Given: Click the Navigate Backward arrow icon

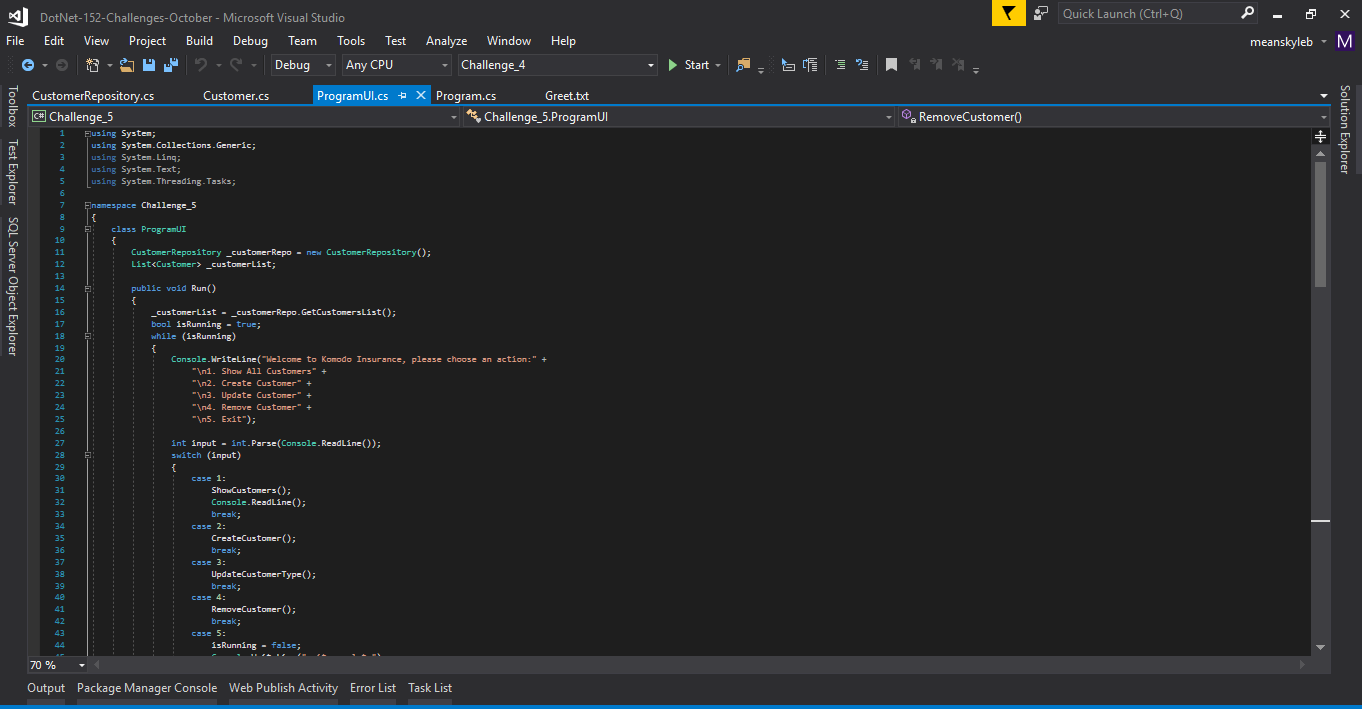Looking at the screenshot, I should pos(27,65).
